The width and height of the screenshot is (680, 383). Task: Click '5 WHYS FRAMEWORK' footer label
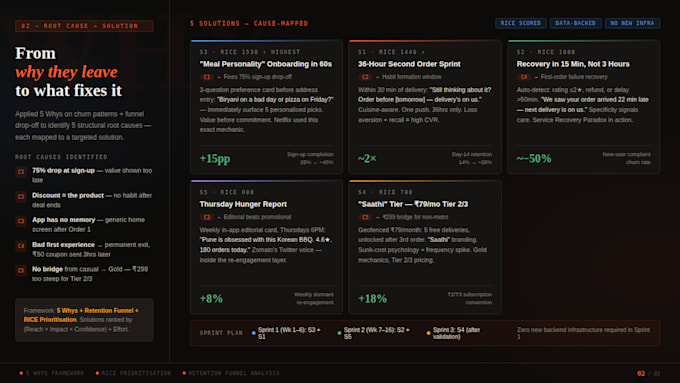pos(55,373)
